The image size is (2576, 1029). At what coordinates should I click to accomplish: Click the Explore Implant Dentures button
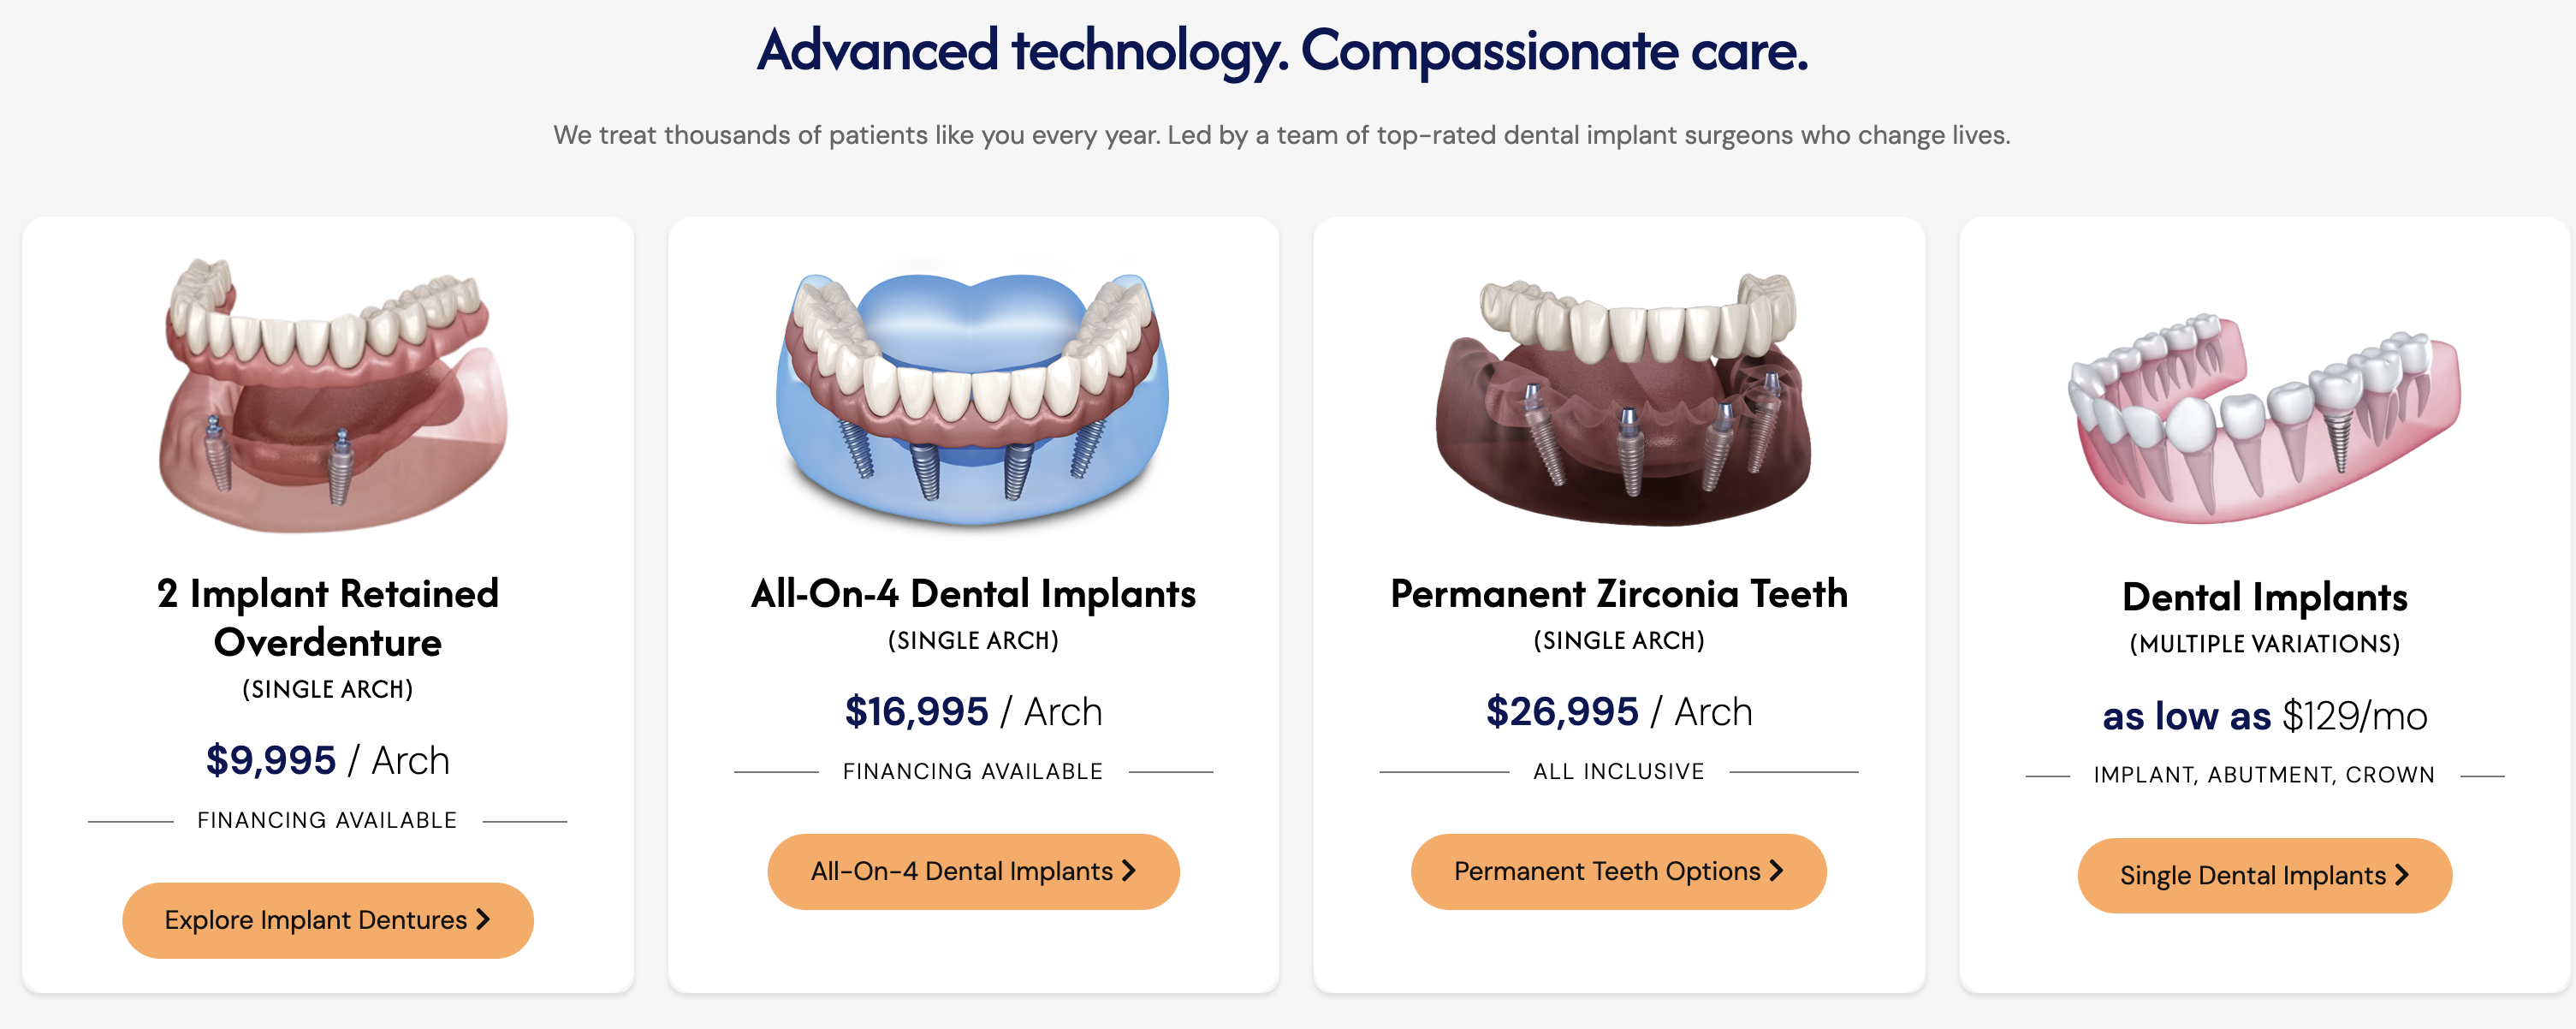[x=328, y=920]
